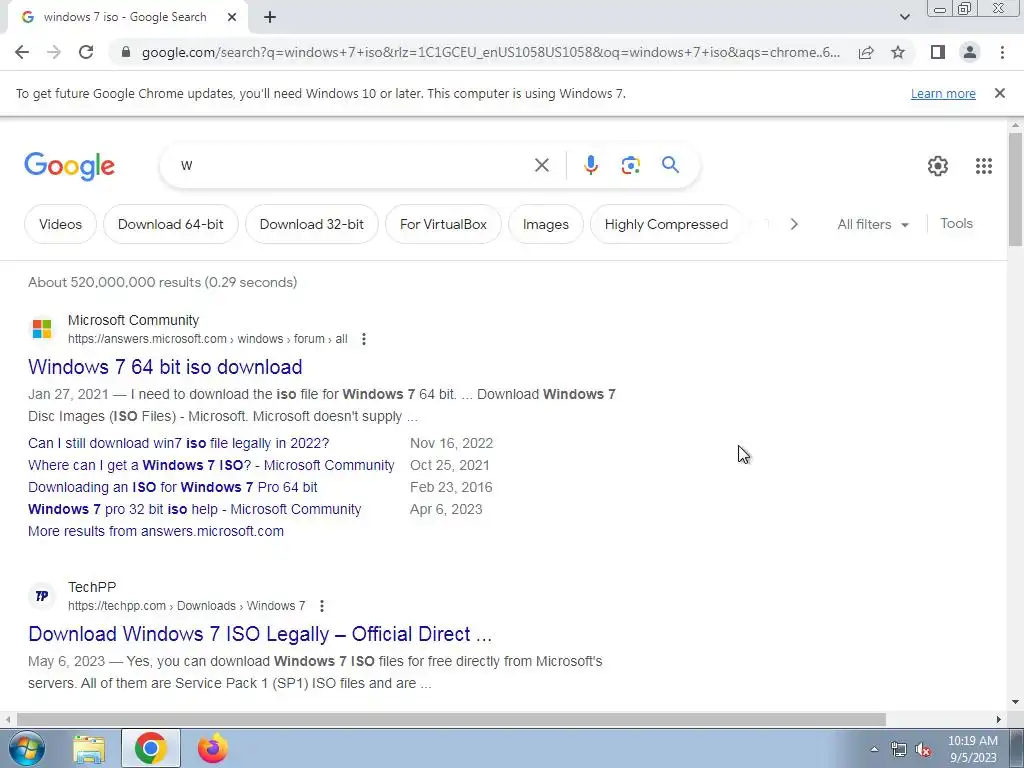The image size is (1024, 768).
Task: Bookmark this tab with star icon
Action: [898, 52]
